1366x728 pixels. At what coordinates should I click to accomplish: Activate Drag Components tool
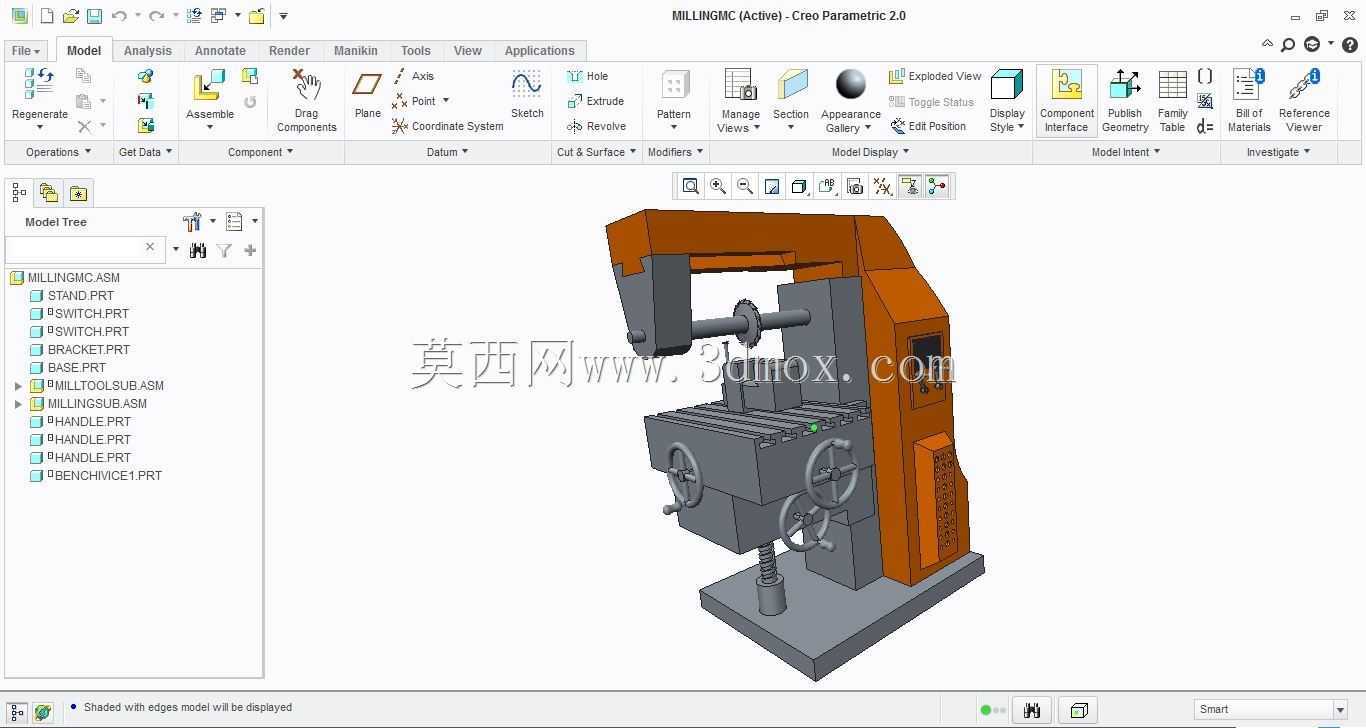click(x=306, y=99)
